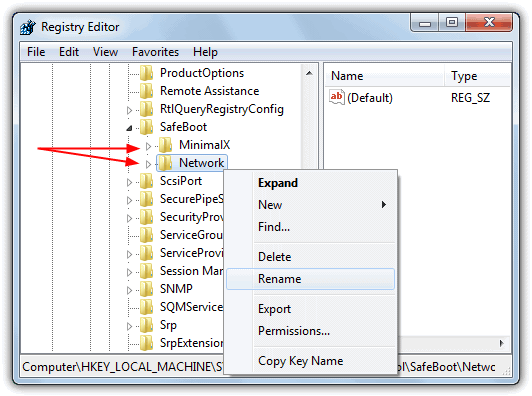Open the Favorites menu

point(155,52)
